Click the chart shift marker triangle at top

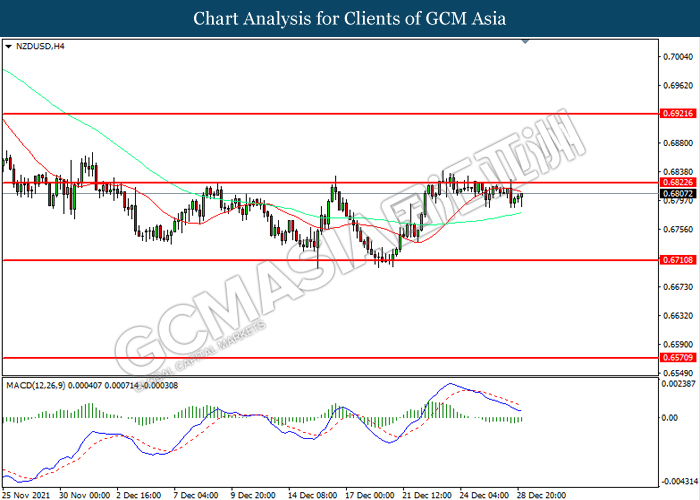525,41
